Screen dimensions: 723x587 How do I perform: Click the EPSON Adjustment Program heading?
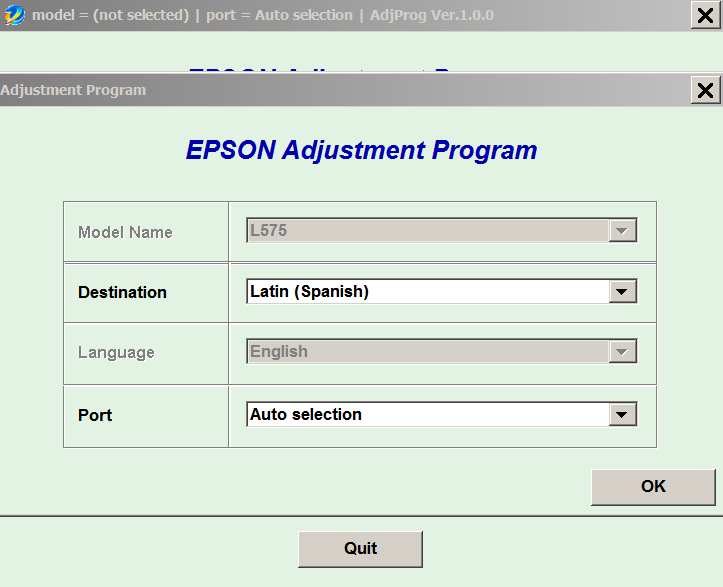[x=362, y=150]
